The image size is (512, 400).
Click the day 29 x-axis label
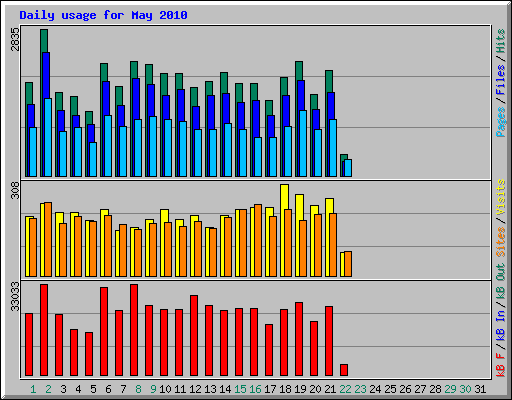[x=450, y=389]
